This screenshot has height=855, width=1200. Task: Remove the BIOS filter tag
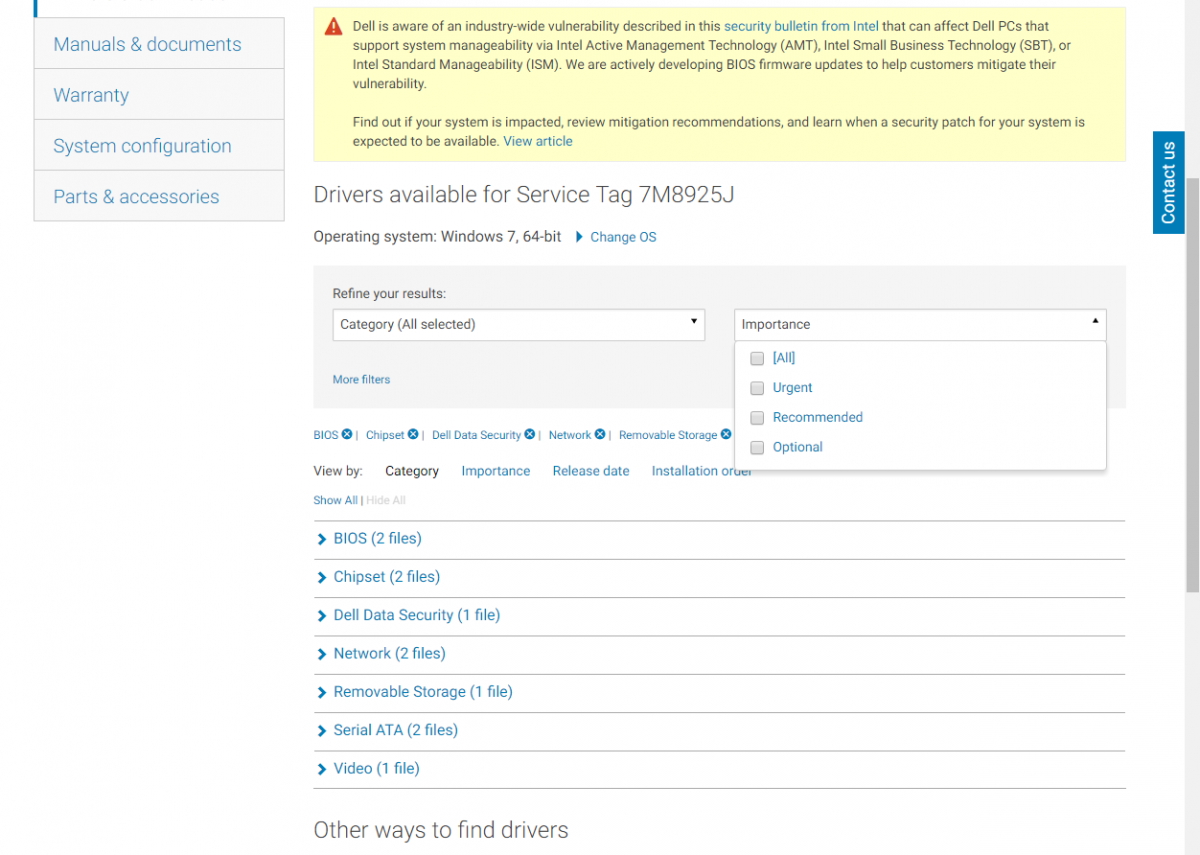tap(347, 435)
